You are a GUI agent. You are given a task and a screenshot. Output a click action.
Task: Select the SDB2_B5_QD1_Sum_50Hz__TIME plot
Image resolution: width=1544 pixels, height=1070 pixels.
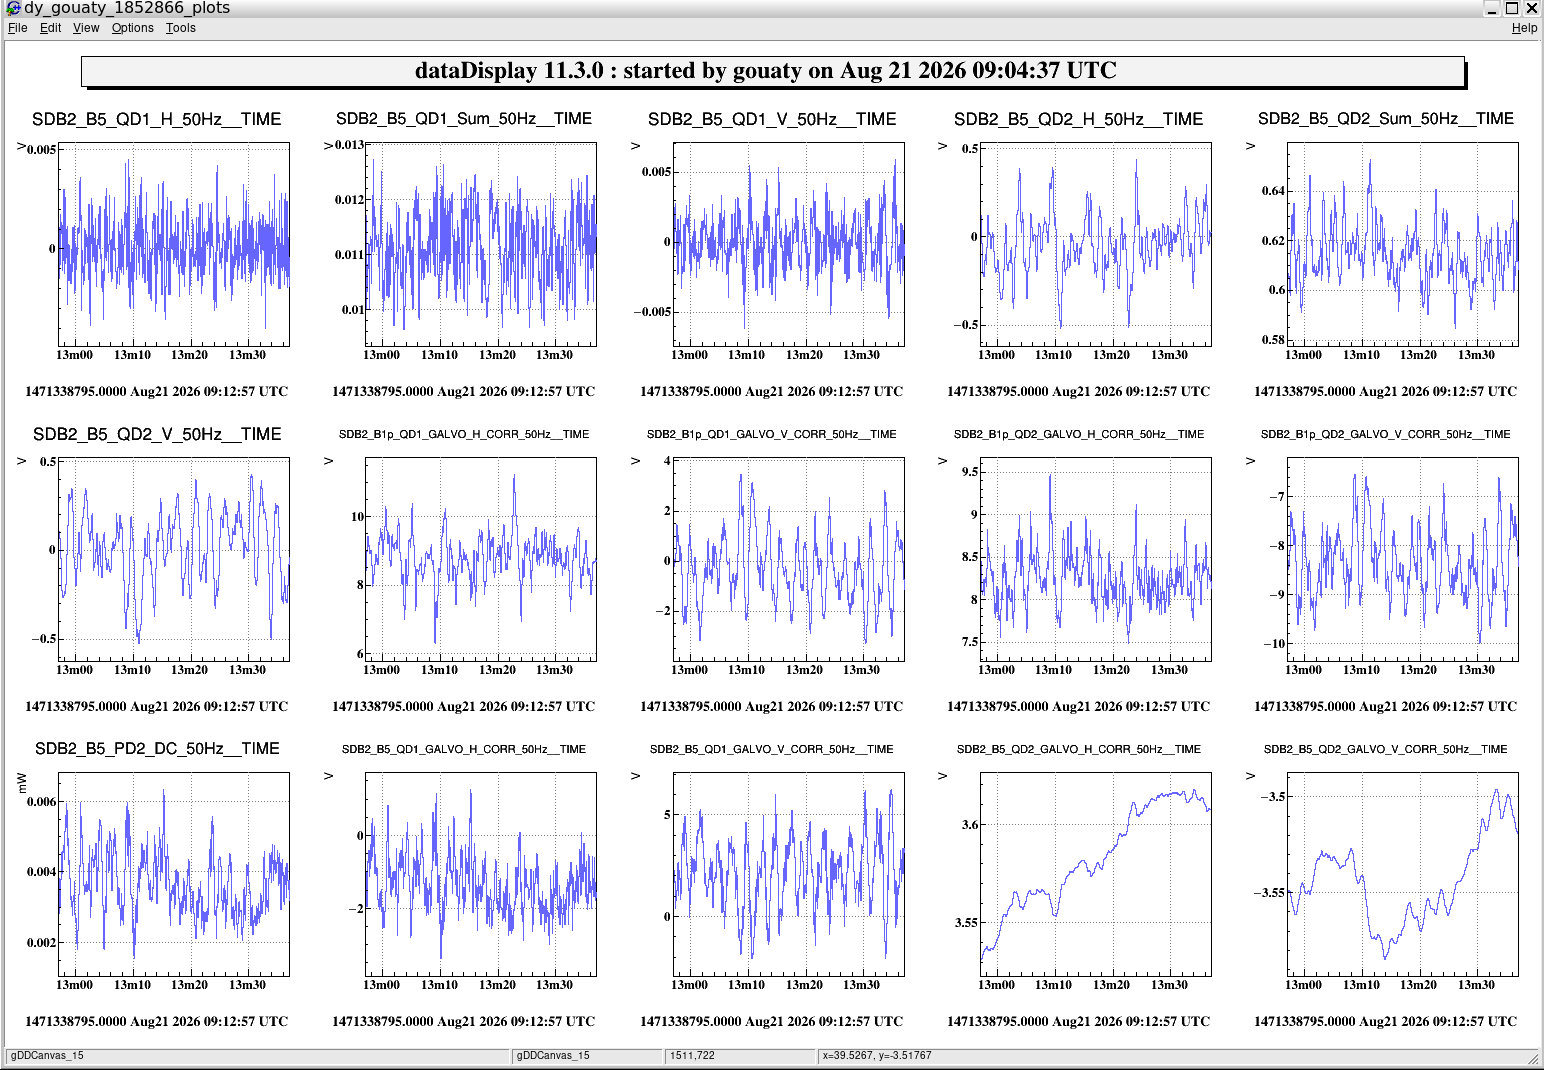481,245
